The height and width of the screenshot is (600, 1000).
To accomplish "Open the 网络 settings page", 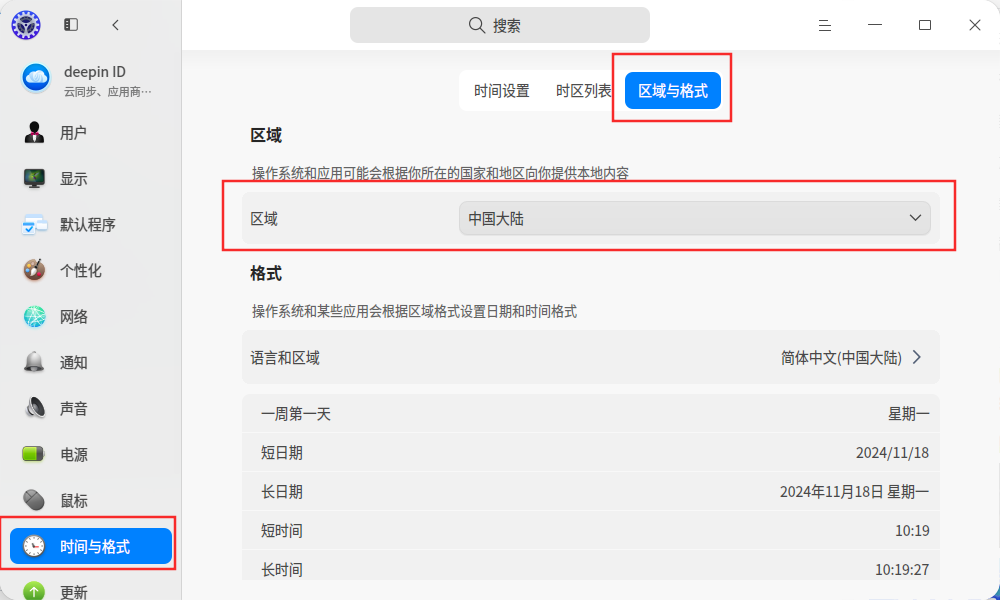I will [x=91, y=316].
